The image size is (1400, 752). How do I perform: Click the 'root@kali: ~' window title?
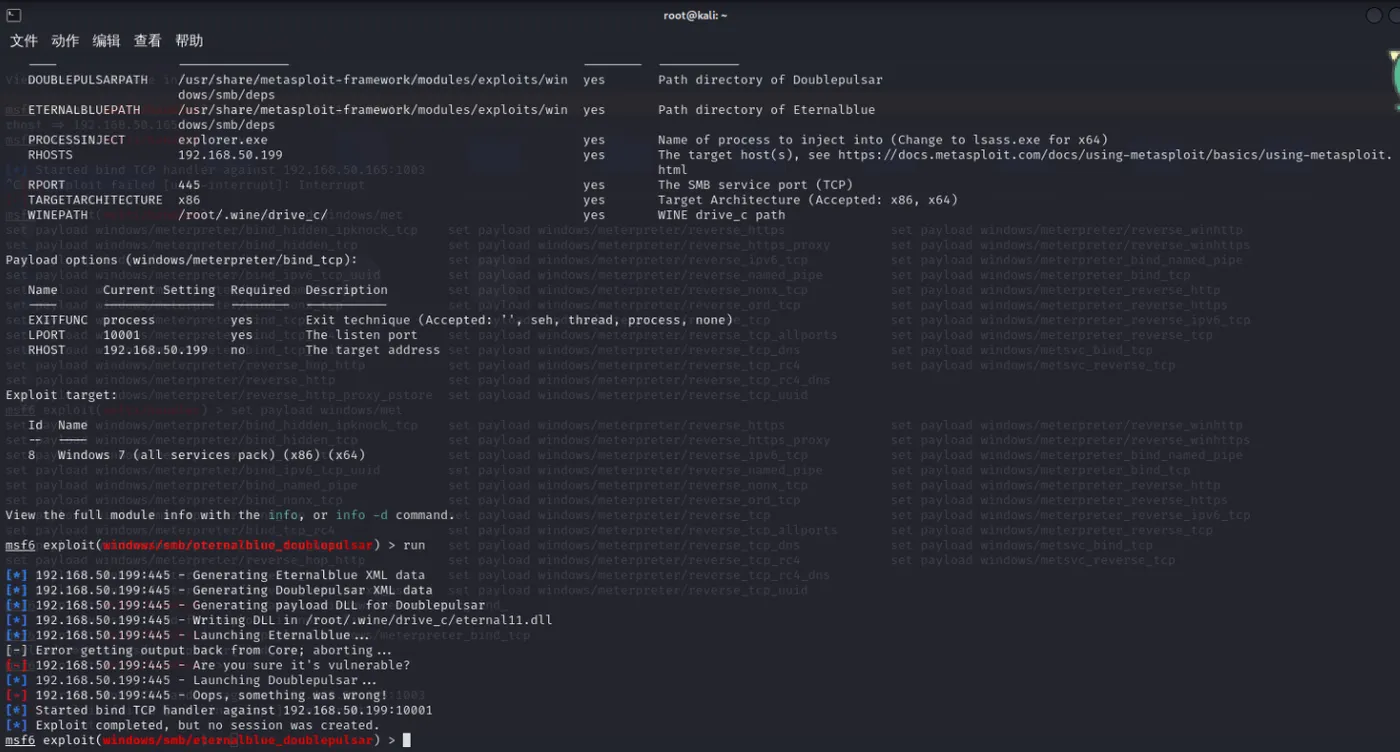696,15
